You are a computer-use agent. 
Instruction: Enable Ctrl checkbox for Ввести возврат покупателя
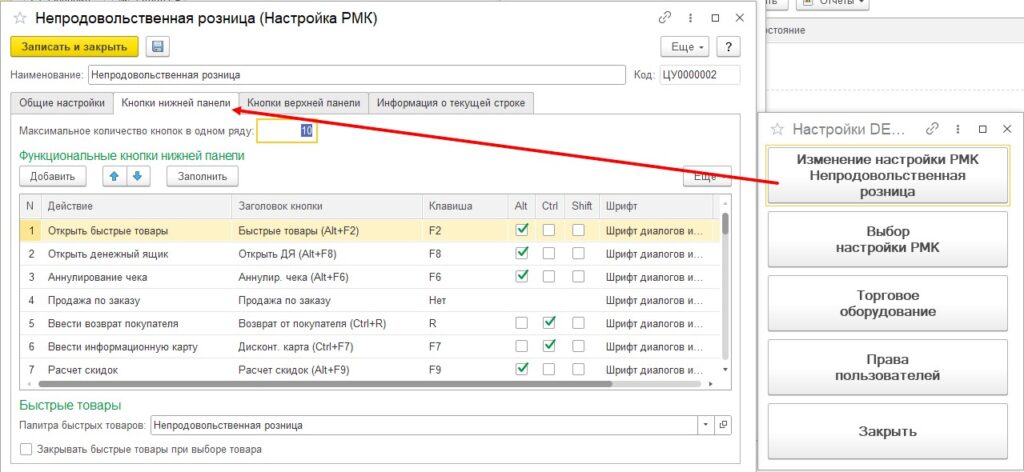coord(548,323)
